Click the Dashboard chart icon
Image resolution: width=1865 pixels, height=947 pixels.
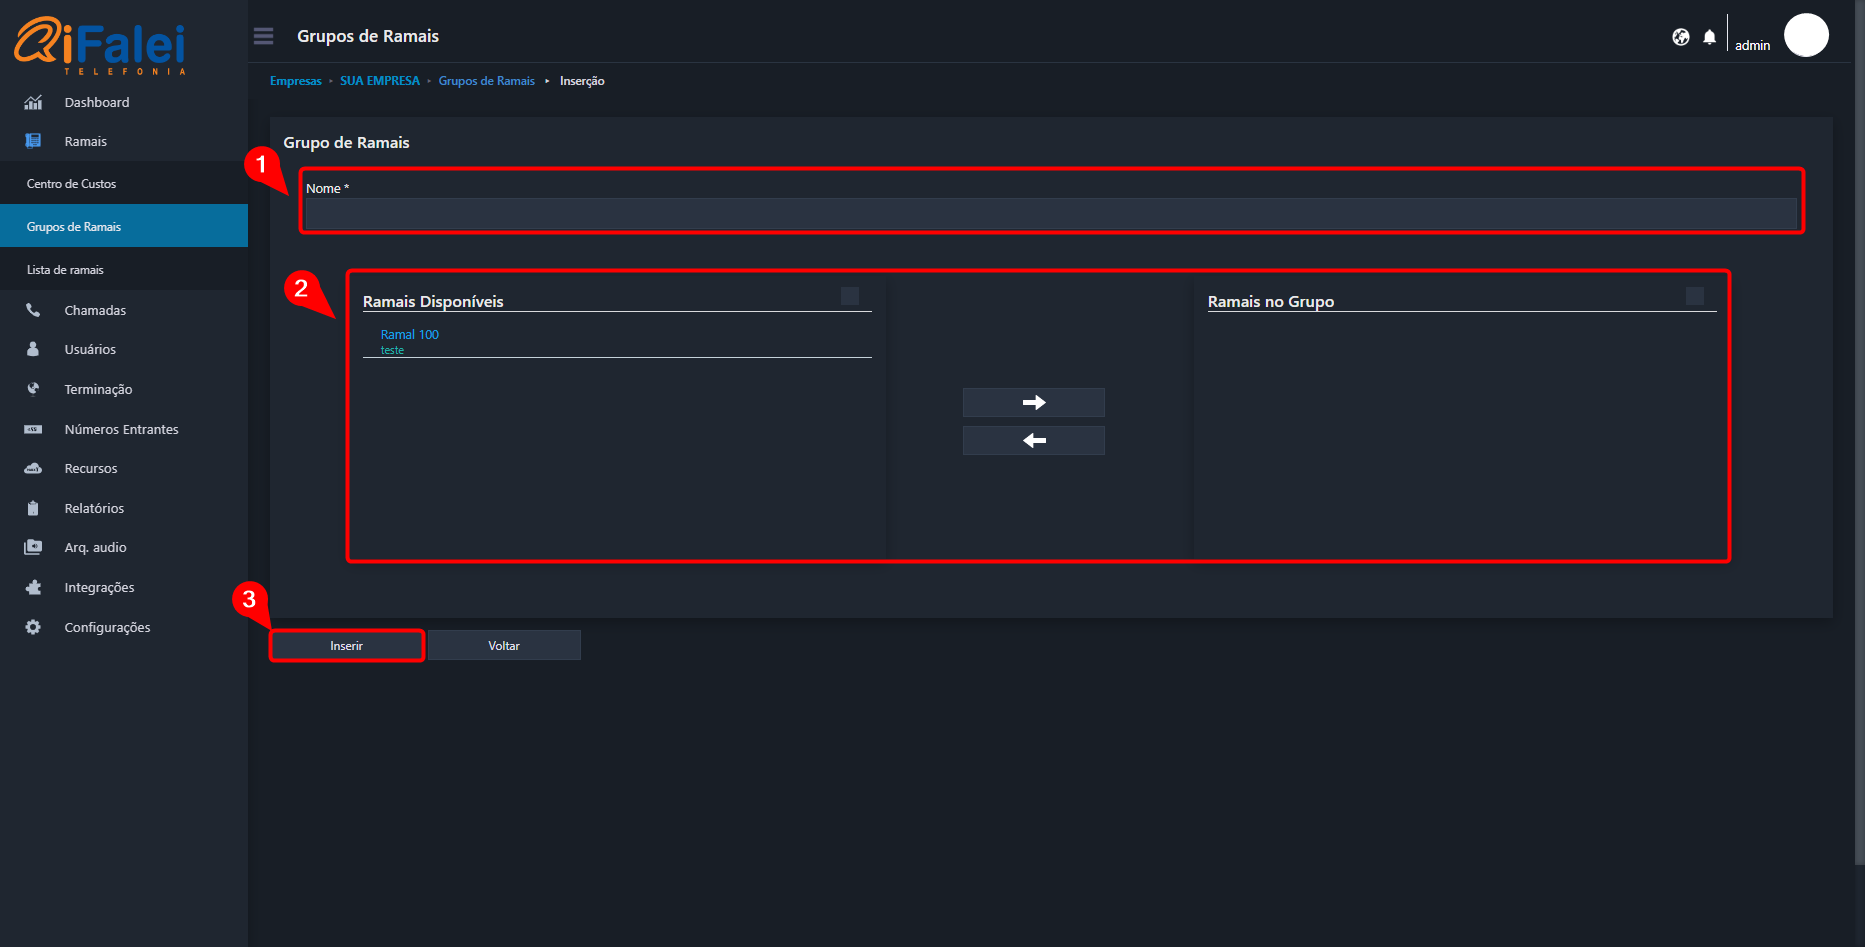pyautogui.click(x=33, y=102)
